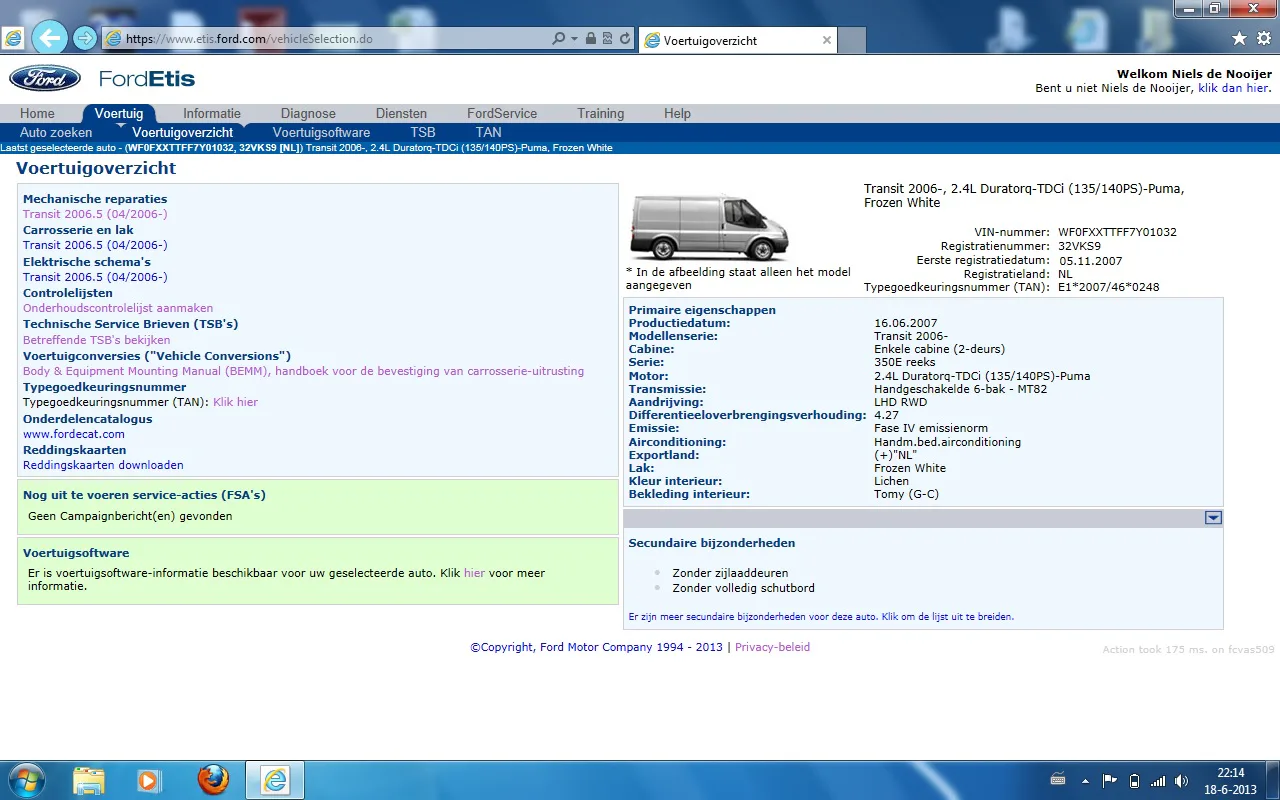Open the Reddingskaarten downloaden link
This screenshot has height=800, width=1280.
[x=103, y=465]
